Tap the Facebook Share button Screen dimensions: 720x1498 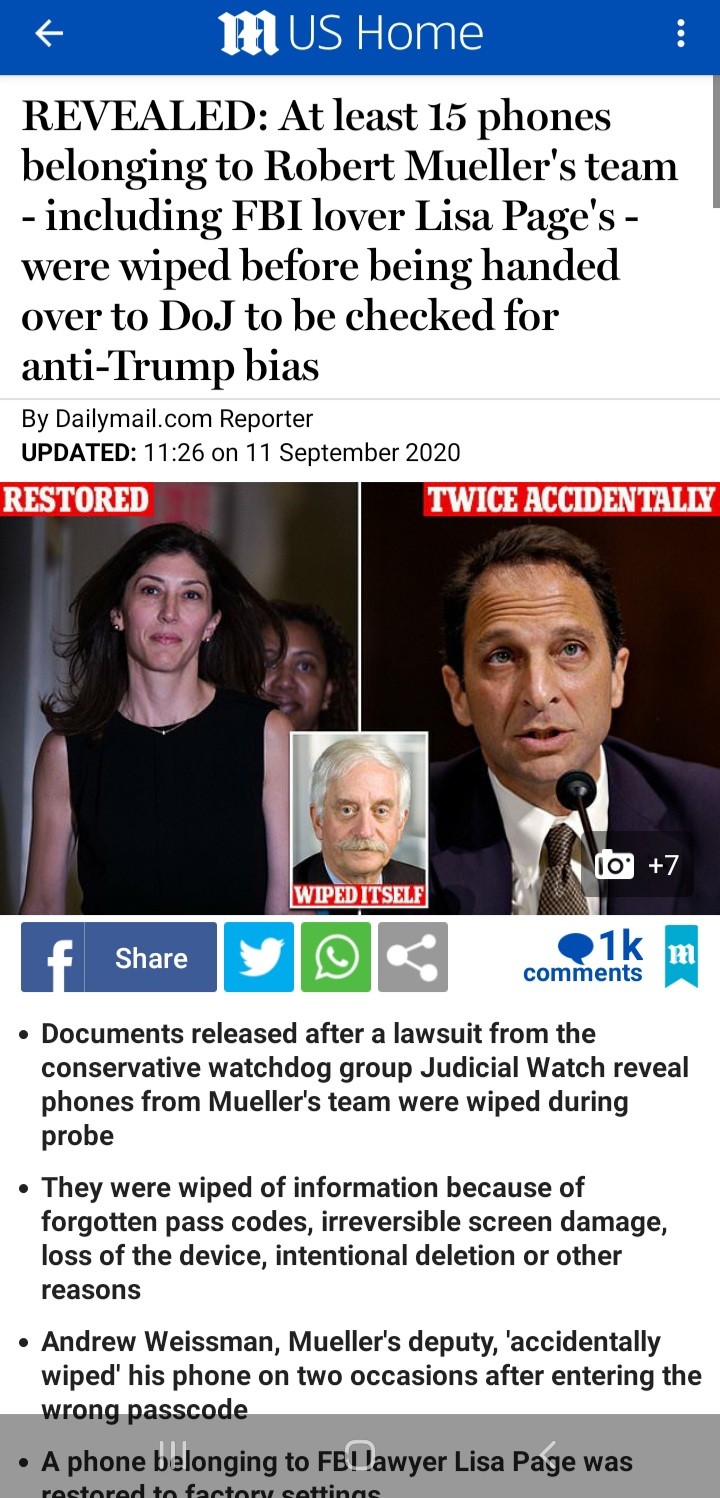pos(151,957)
